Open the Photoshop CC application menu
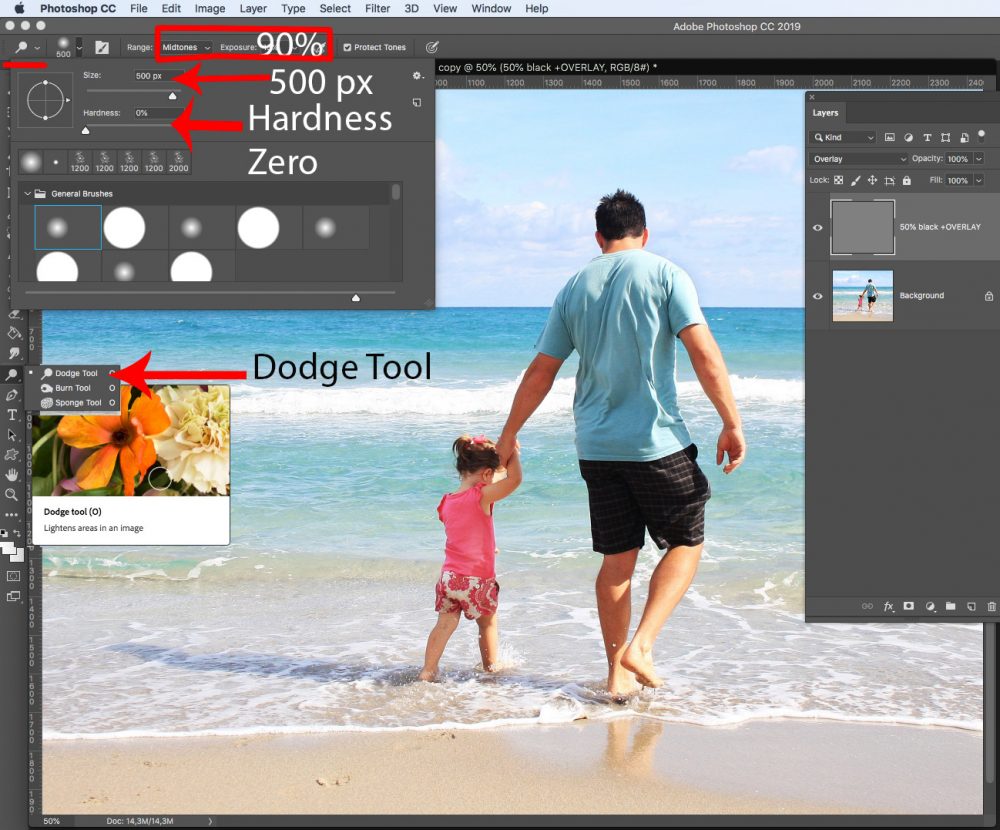The width and height of the screenshot is (1000, 830). point(78,8)
